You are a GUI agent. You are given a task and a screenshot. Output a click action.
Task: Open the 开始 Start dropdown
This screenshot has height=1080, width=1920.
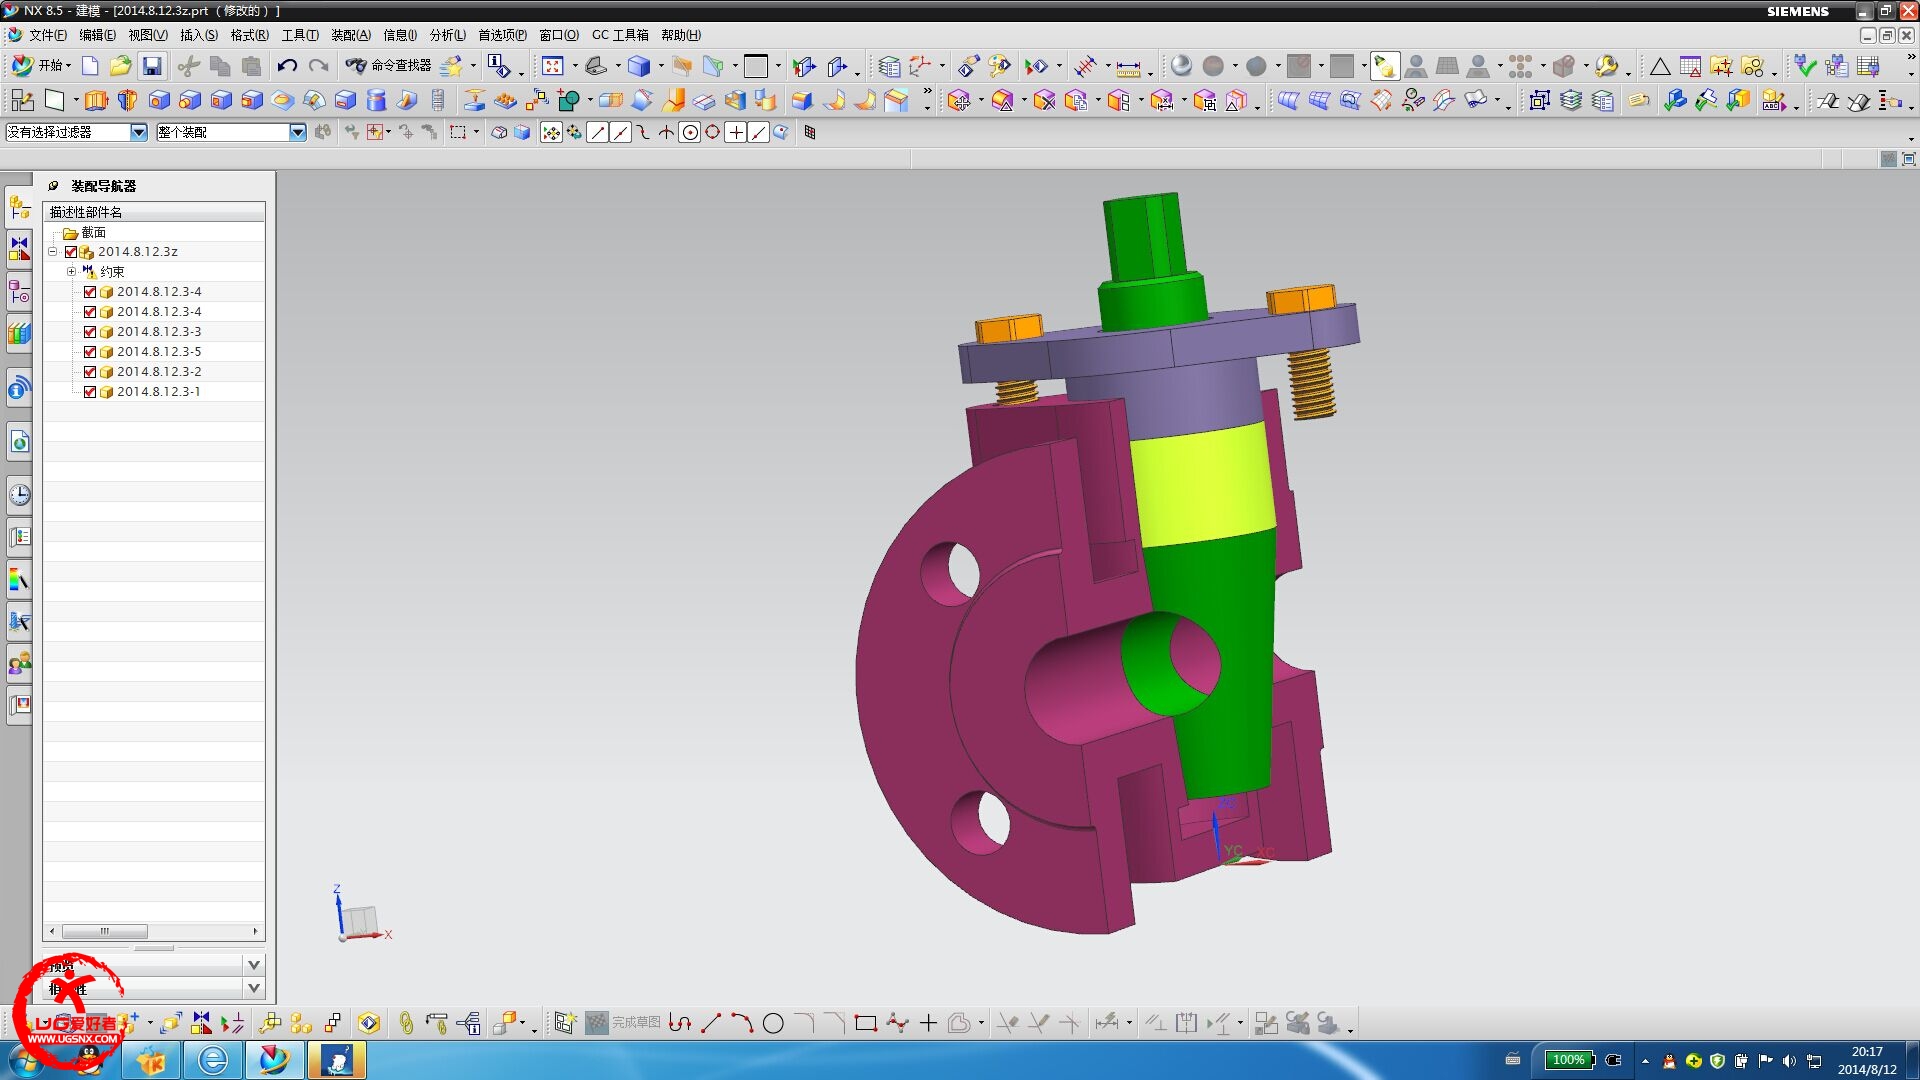[x=41, y=66]
